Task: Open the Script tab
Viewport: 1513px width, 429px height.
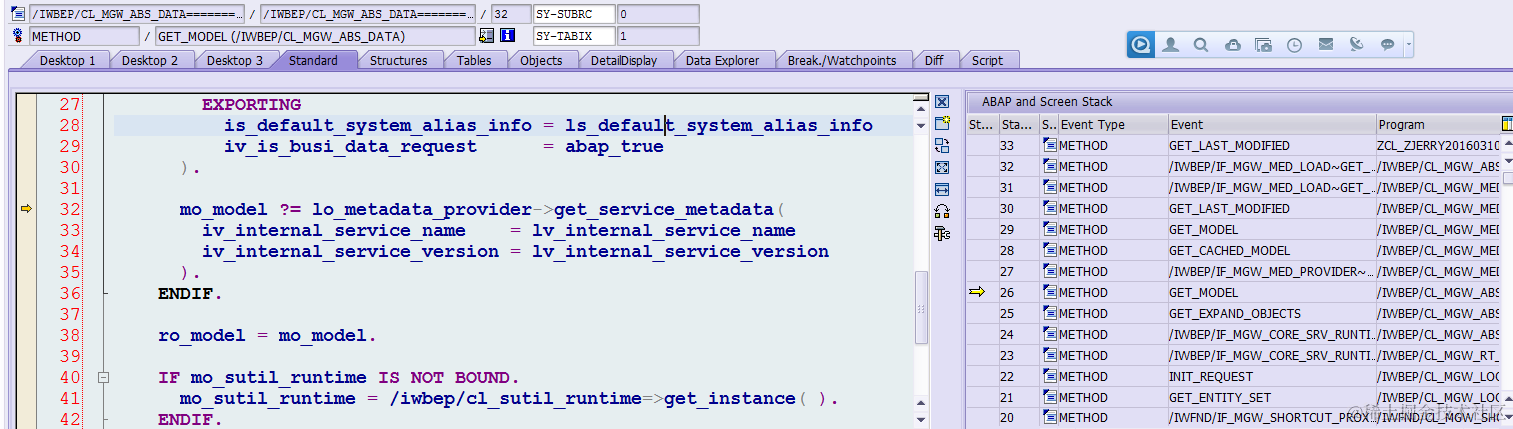Action: [987, 60]
